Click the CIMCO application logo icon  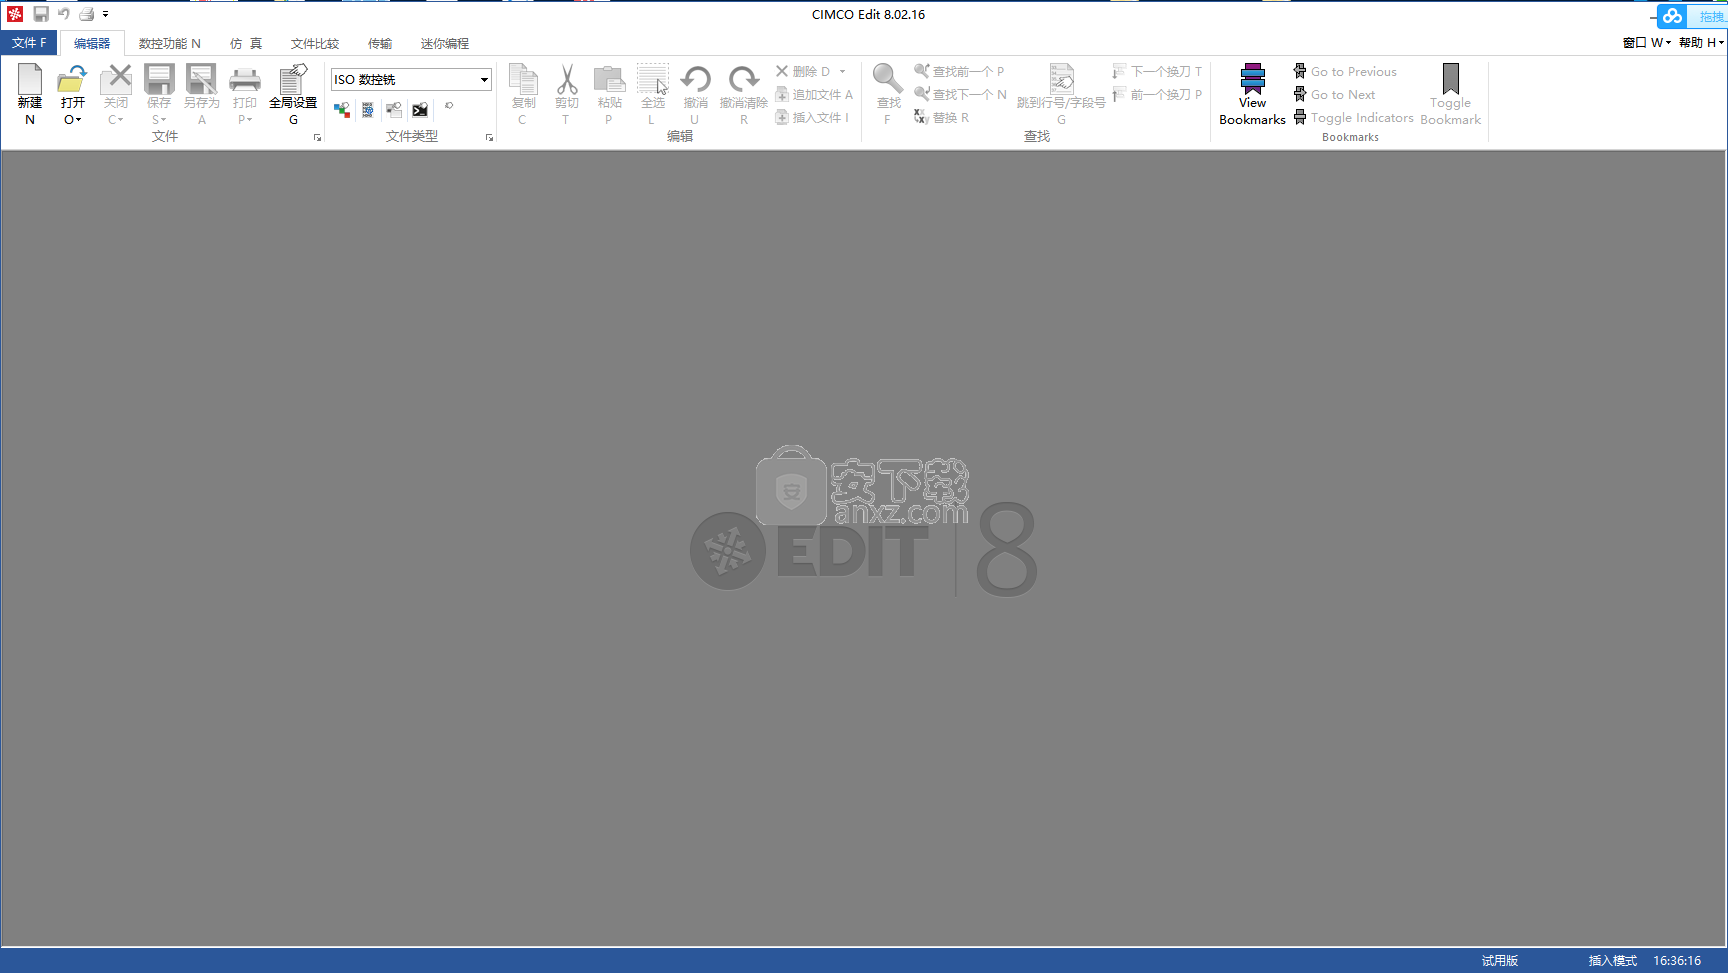tap(15, 14)
